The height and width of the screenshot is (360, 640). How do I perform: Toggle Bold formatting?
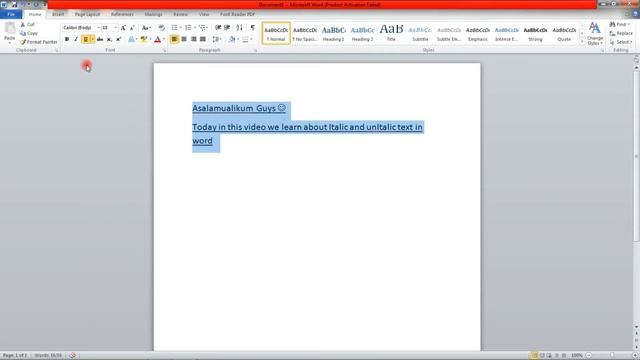[x=67, y=40]
